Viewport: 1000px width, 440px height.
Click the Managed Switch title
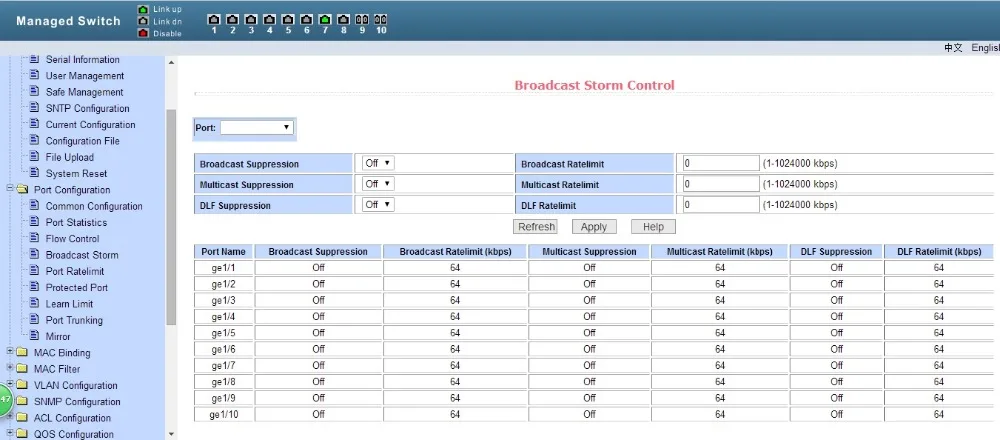[68, 21]
